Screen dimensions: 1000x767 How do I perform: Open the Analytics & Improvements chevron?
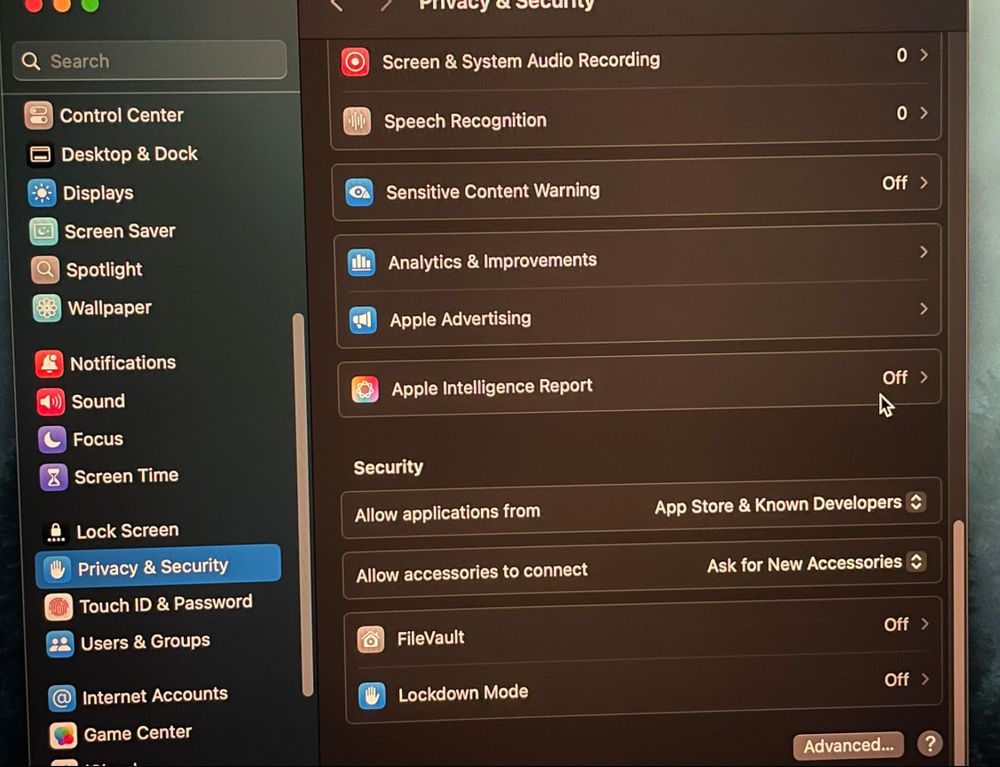tap(923, 252)
